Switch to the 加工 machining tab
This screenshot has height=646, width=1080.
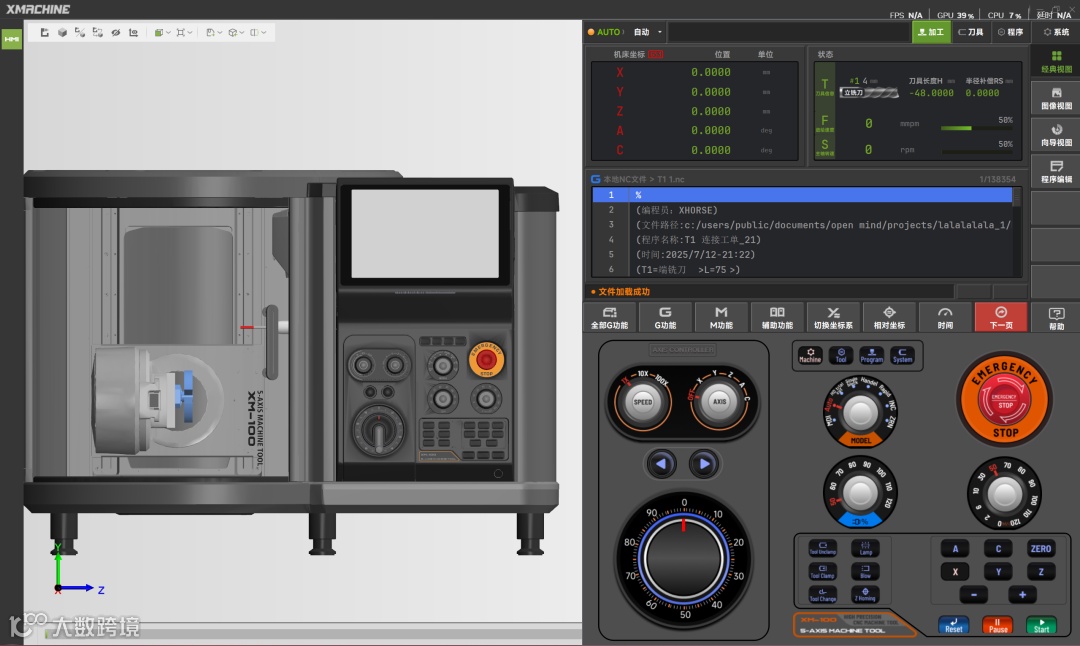tap(931, 32)
